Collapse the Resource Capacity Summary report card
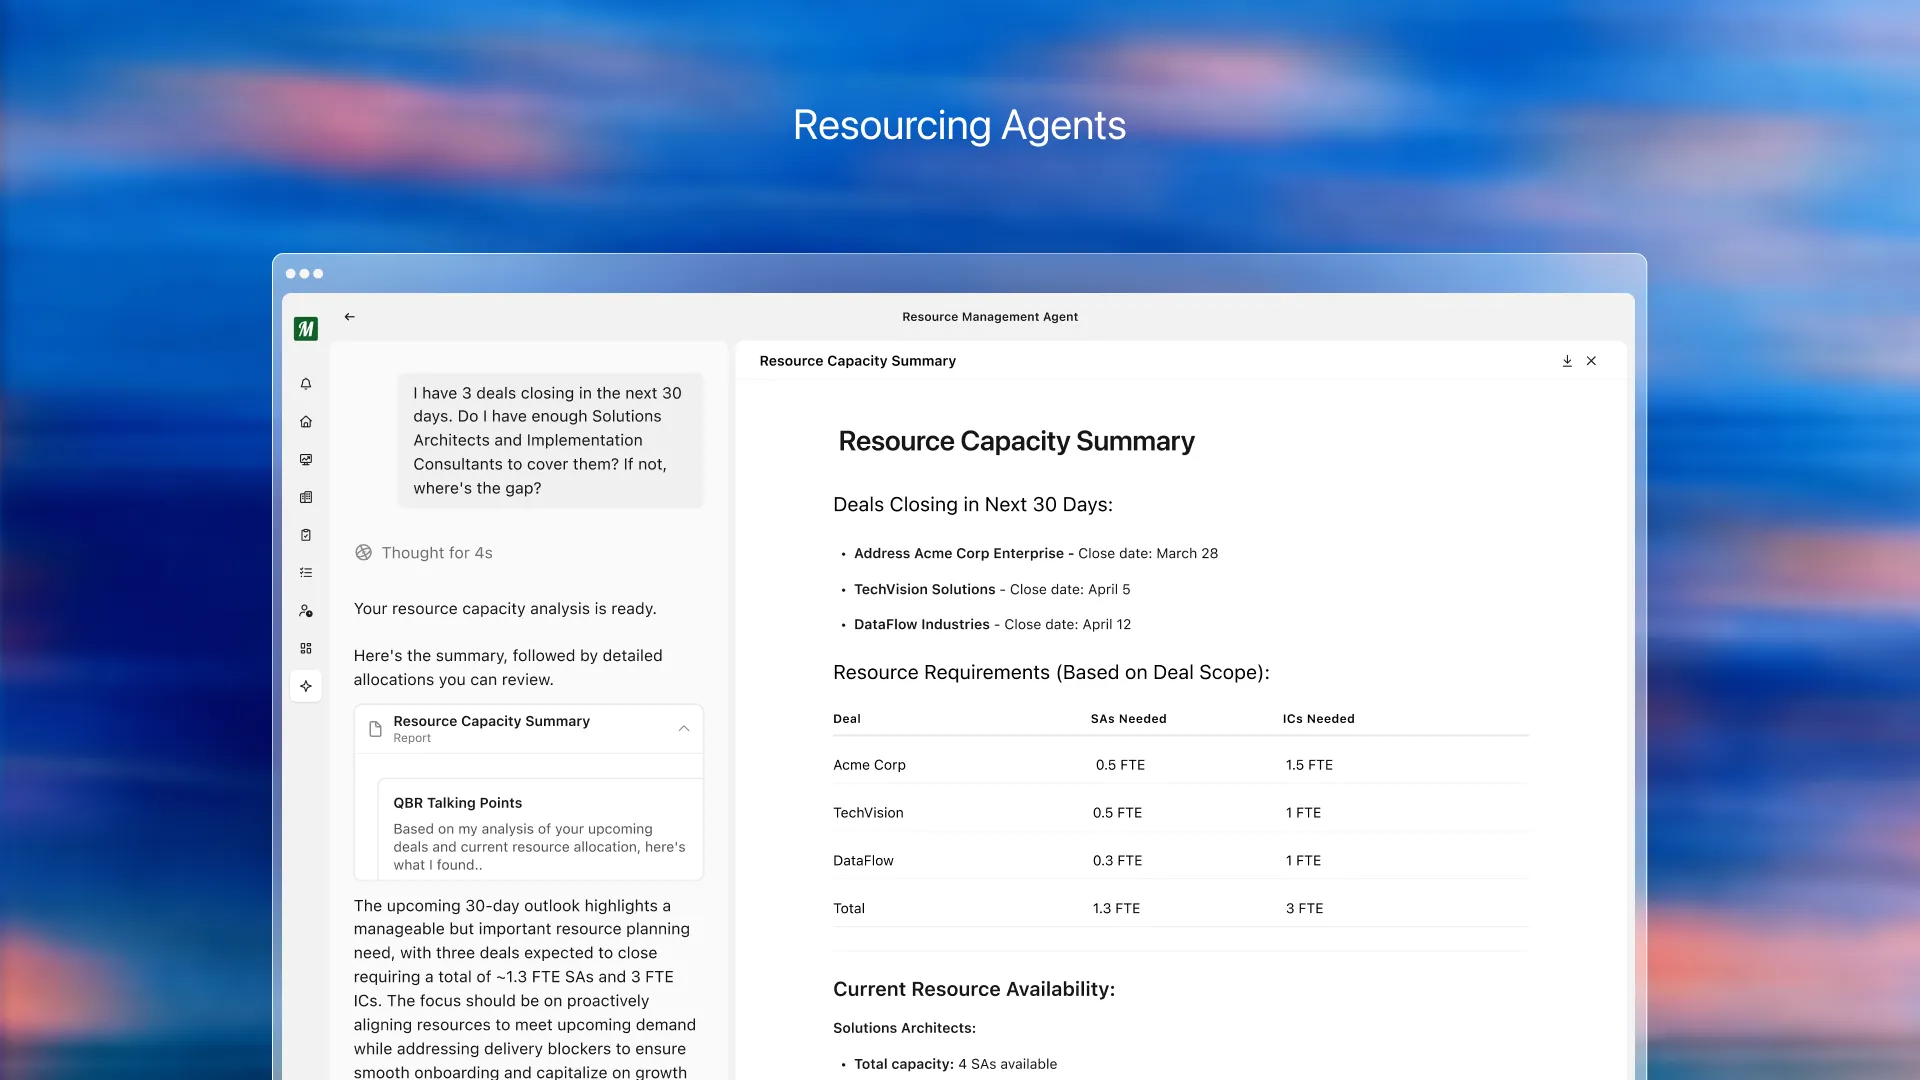 pyautogui.click(x=684, y=729)
